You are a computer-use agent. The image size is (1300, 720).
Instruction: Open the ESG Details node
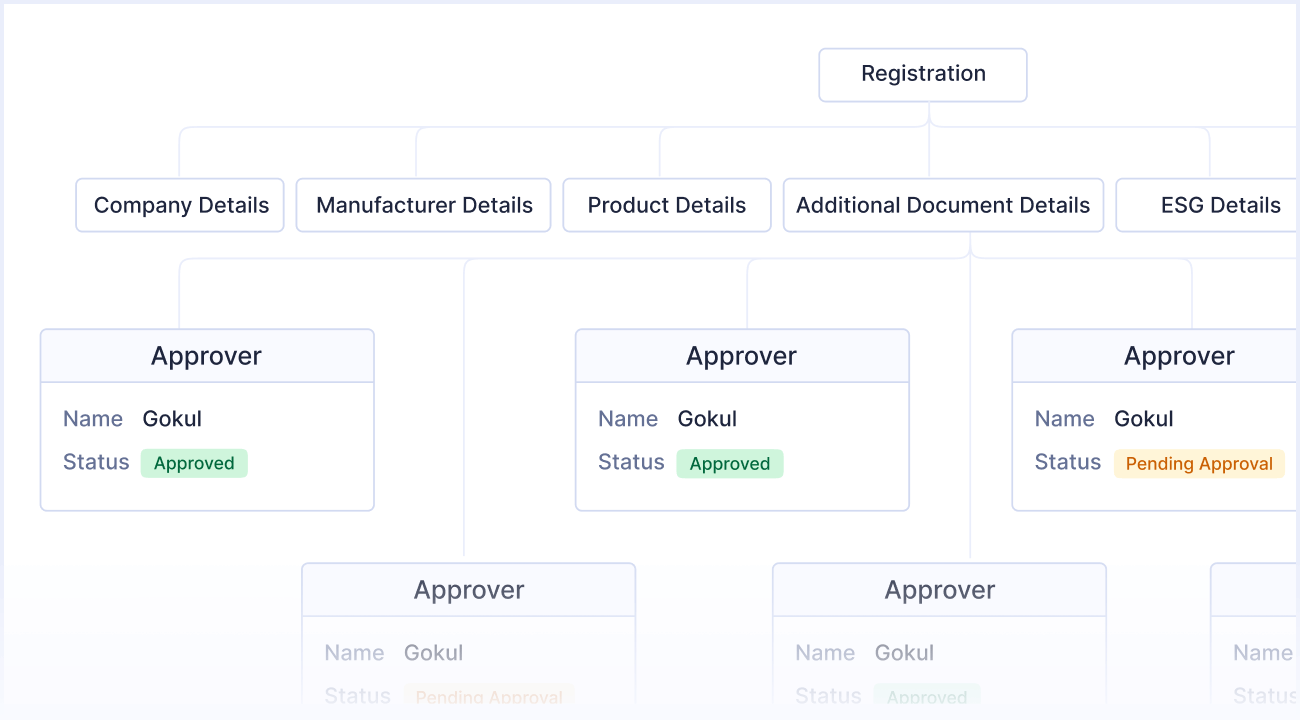(1220, 205)
